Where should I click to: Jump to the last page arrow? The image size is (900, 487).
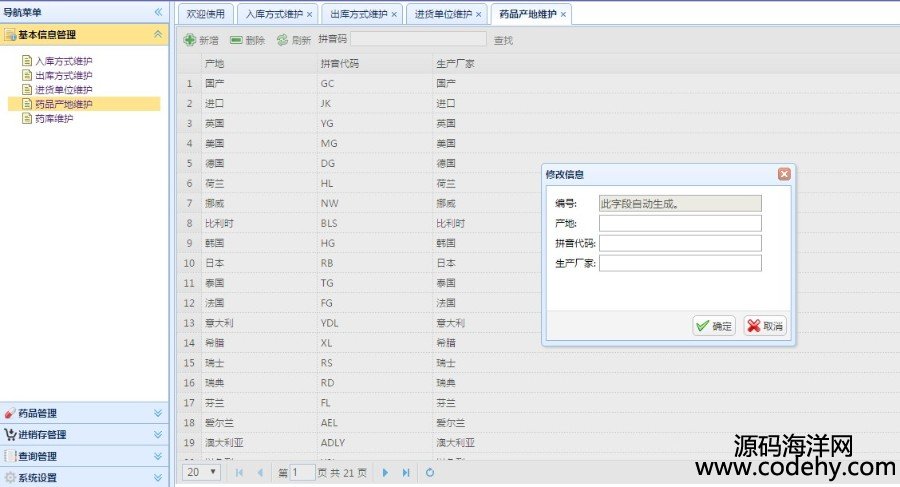click(406, 472)
